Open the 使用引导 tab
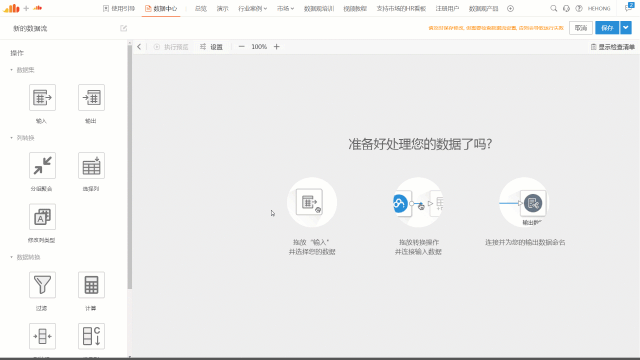Viewport: 640px width, 360px height. click(119, 9)
